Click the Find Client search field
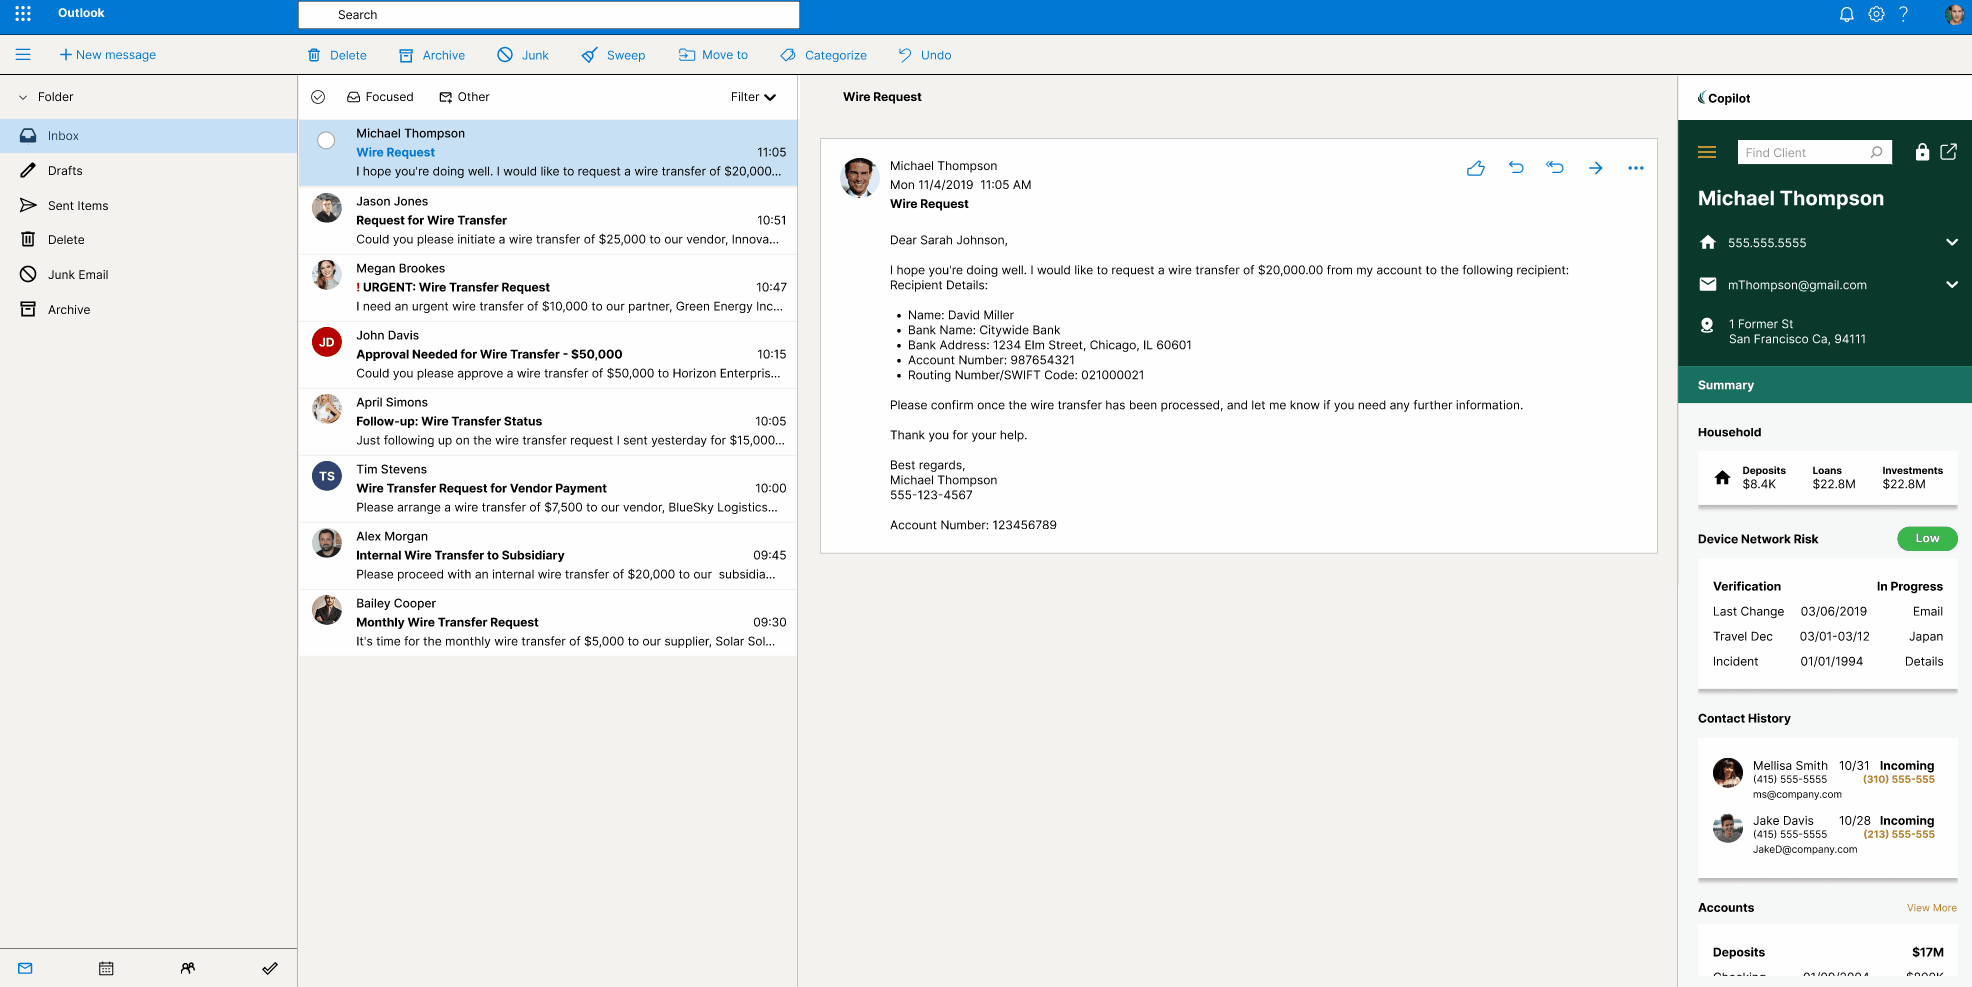 1803,153
